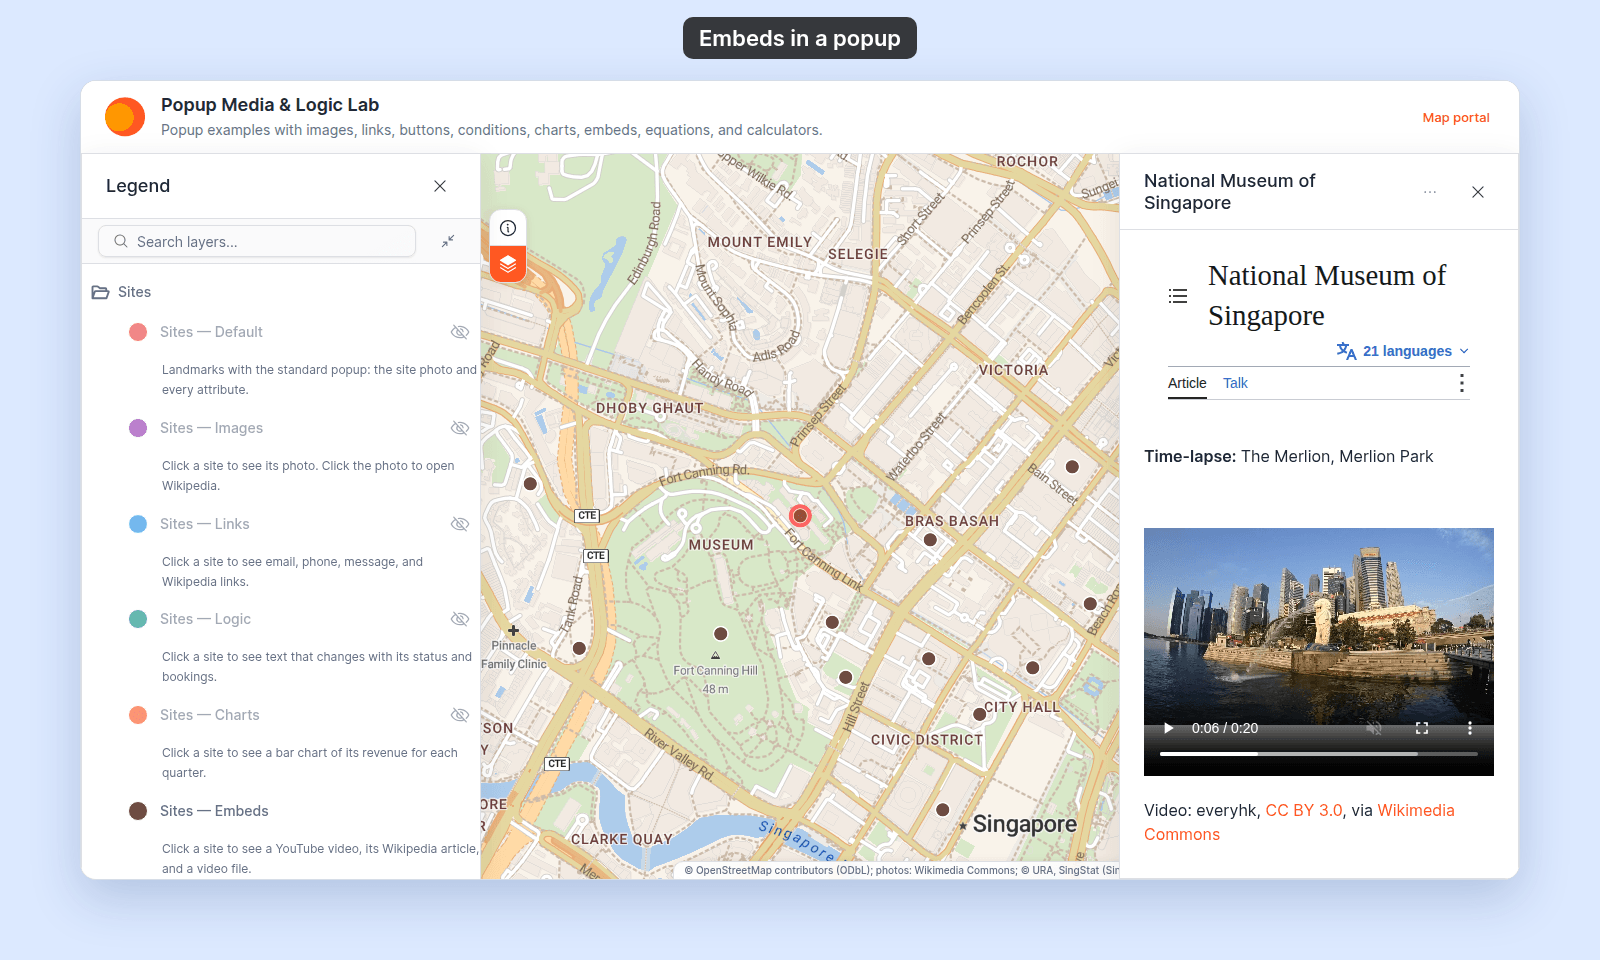
Task: Show the Sites — Charts layer
Action: [460, 715]
